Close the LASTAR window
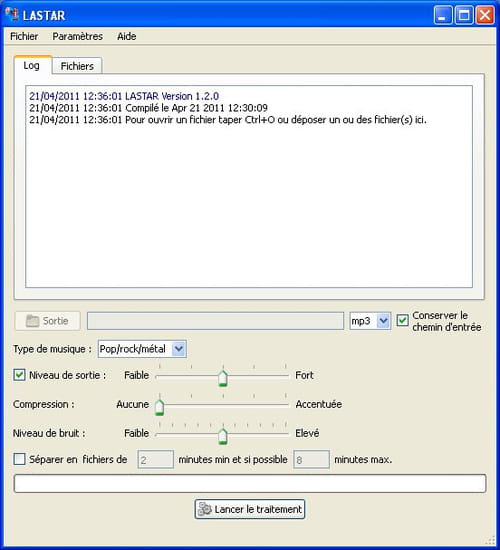The image size is (500, 550). tap(485, 15)
